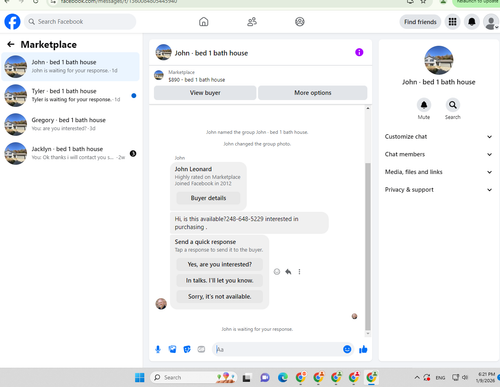The width and height of the screenshot is (500, 387).
Task: Open Jacklyn - bed 1 bath house conversation
Action: click(70, 153)
